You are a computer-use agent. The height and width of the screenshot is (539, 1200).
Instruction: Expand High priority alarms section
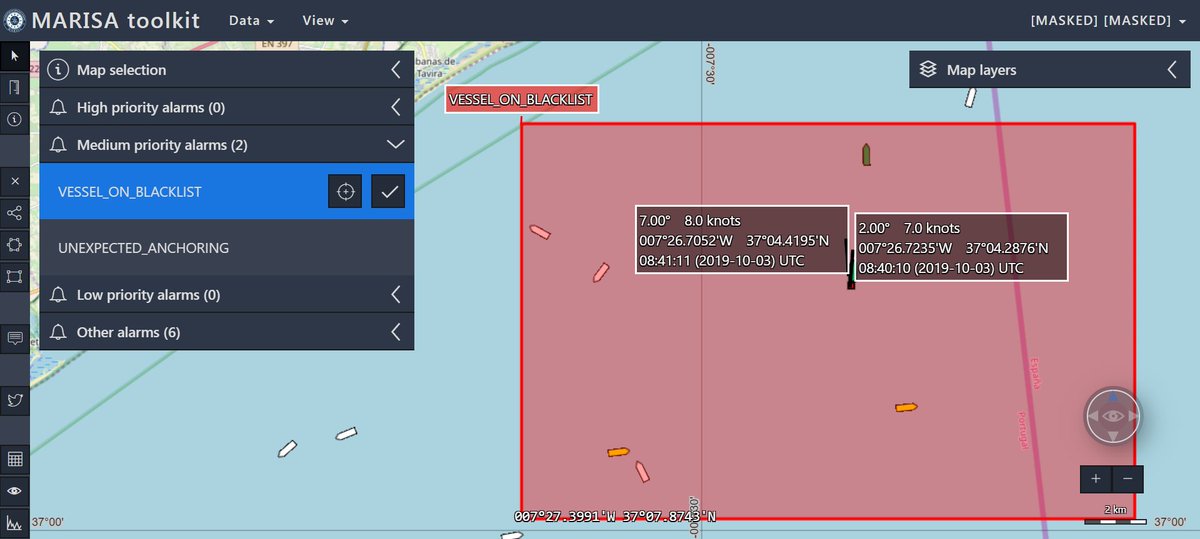[x=396, y=107]
